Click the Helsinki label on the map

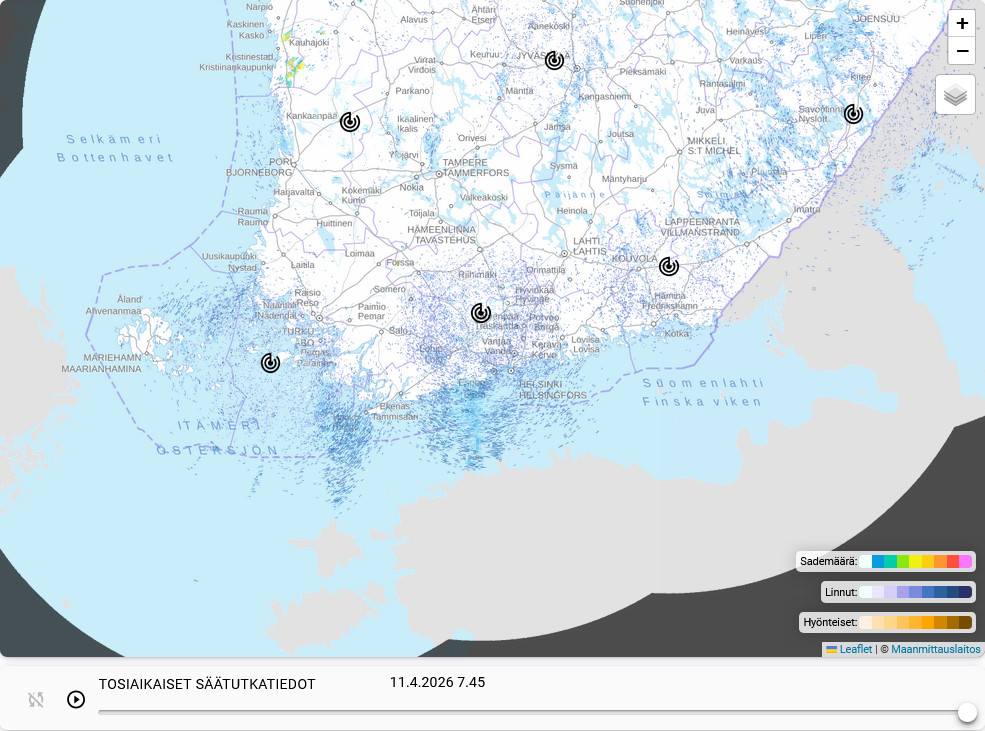552,384
